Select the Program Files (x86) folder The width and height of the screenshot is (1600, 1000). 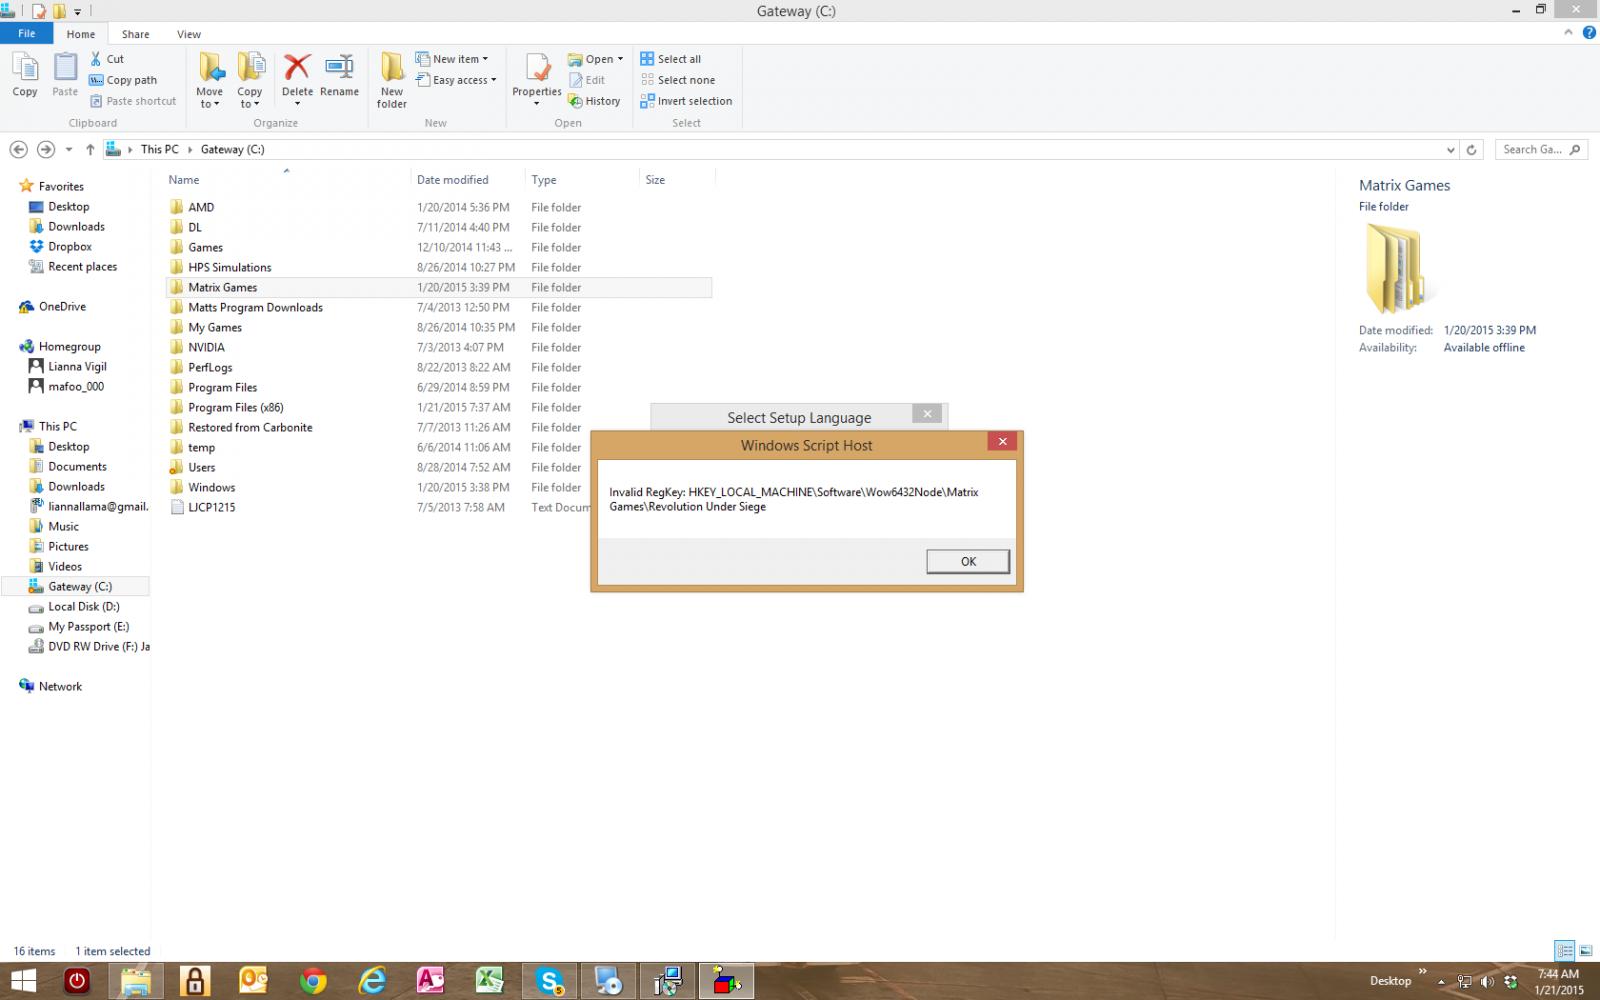click(235, 407)
